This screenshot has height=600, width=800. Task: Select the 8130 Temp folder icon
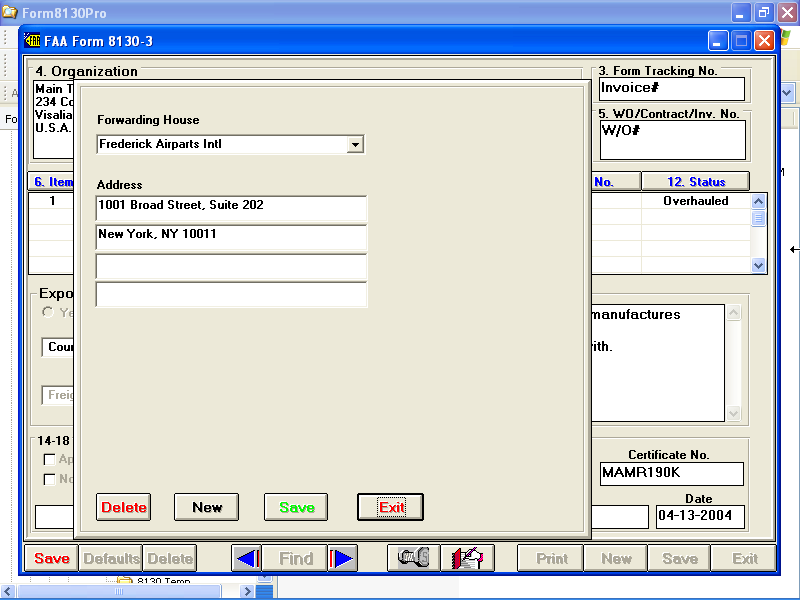coord(125,582)
